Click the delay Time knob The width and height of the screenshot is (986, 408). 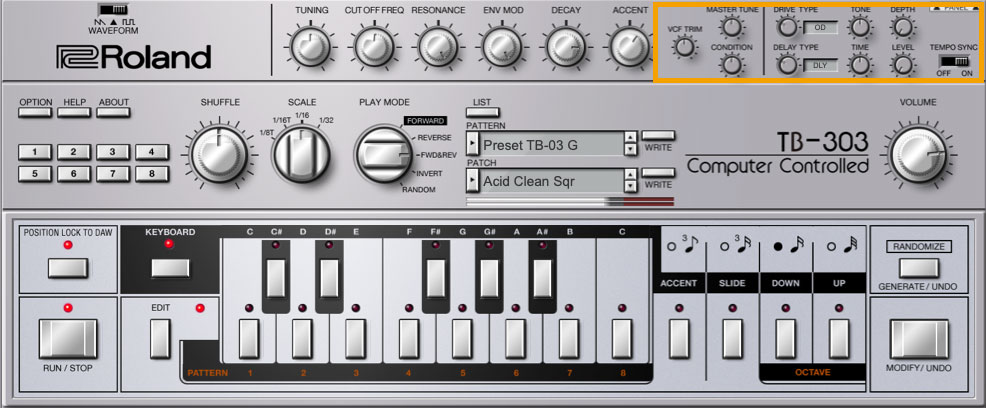coord(860,65)
